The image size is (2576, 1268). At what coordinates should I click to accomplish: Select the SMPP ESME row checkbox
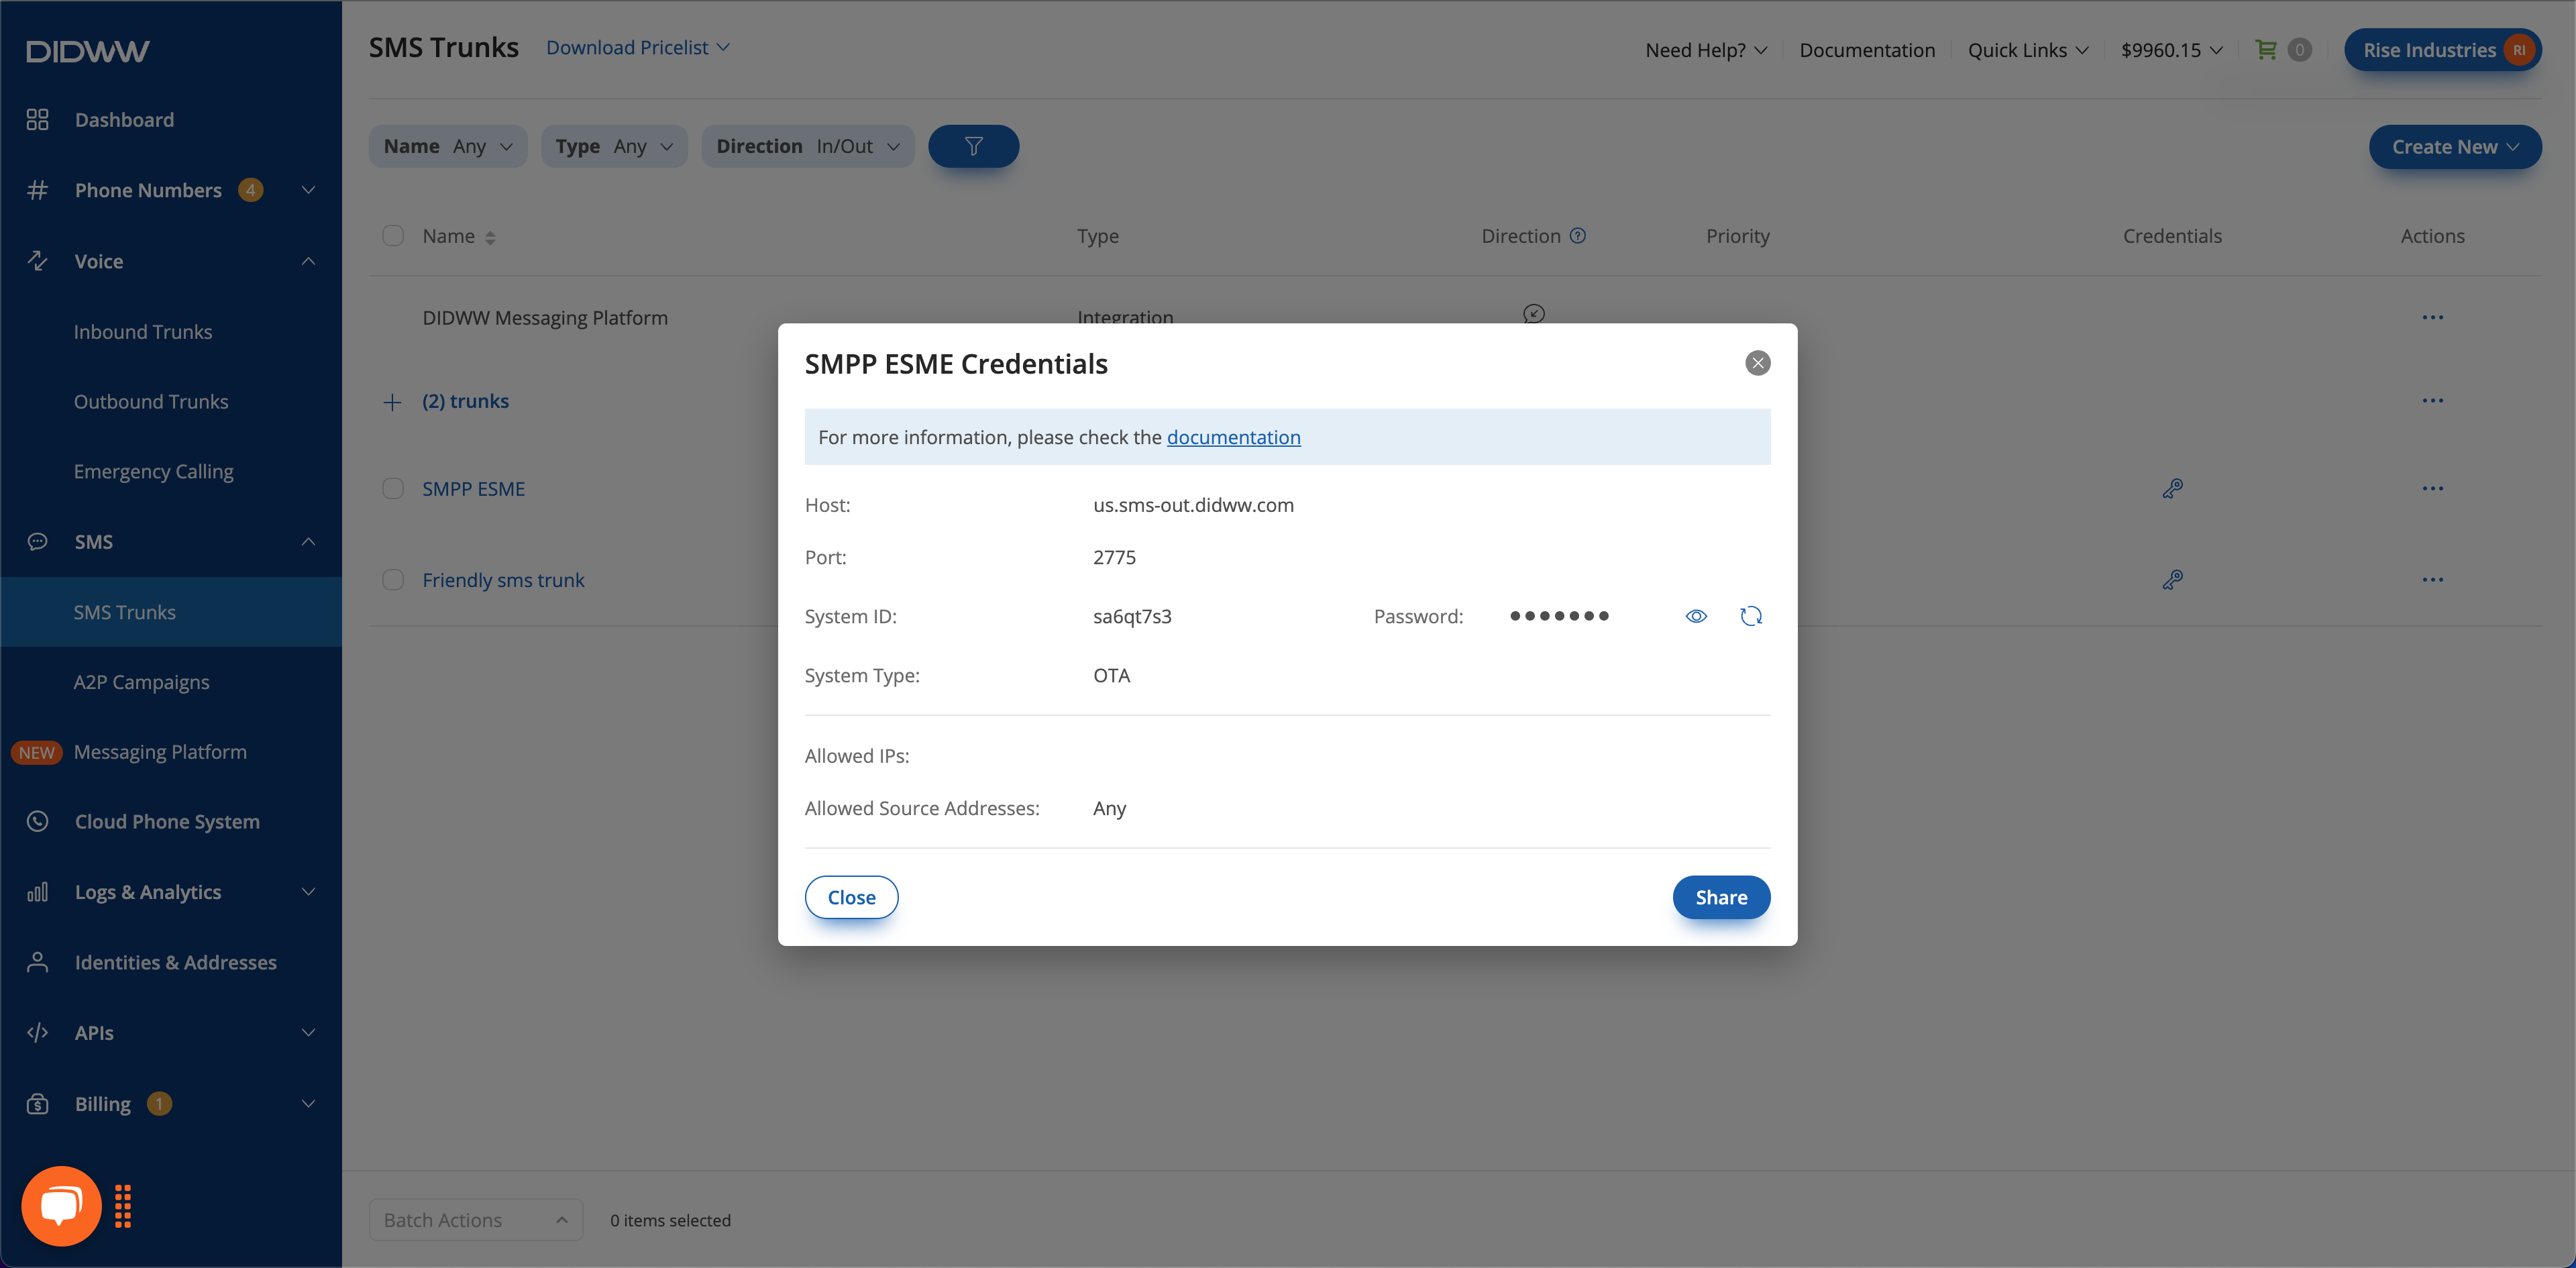(393, 489)
